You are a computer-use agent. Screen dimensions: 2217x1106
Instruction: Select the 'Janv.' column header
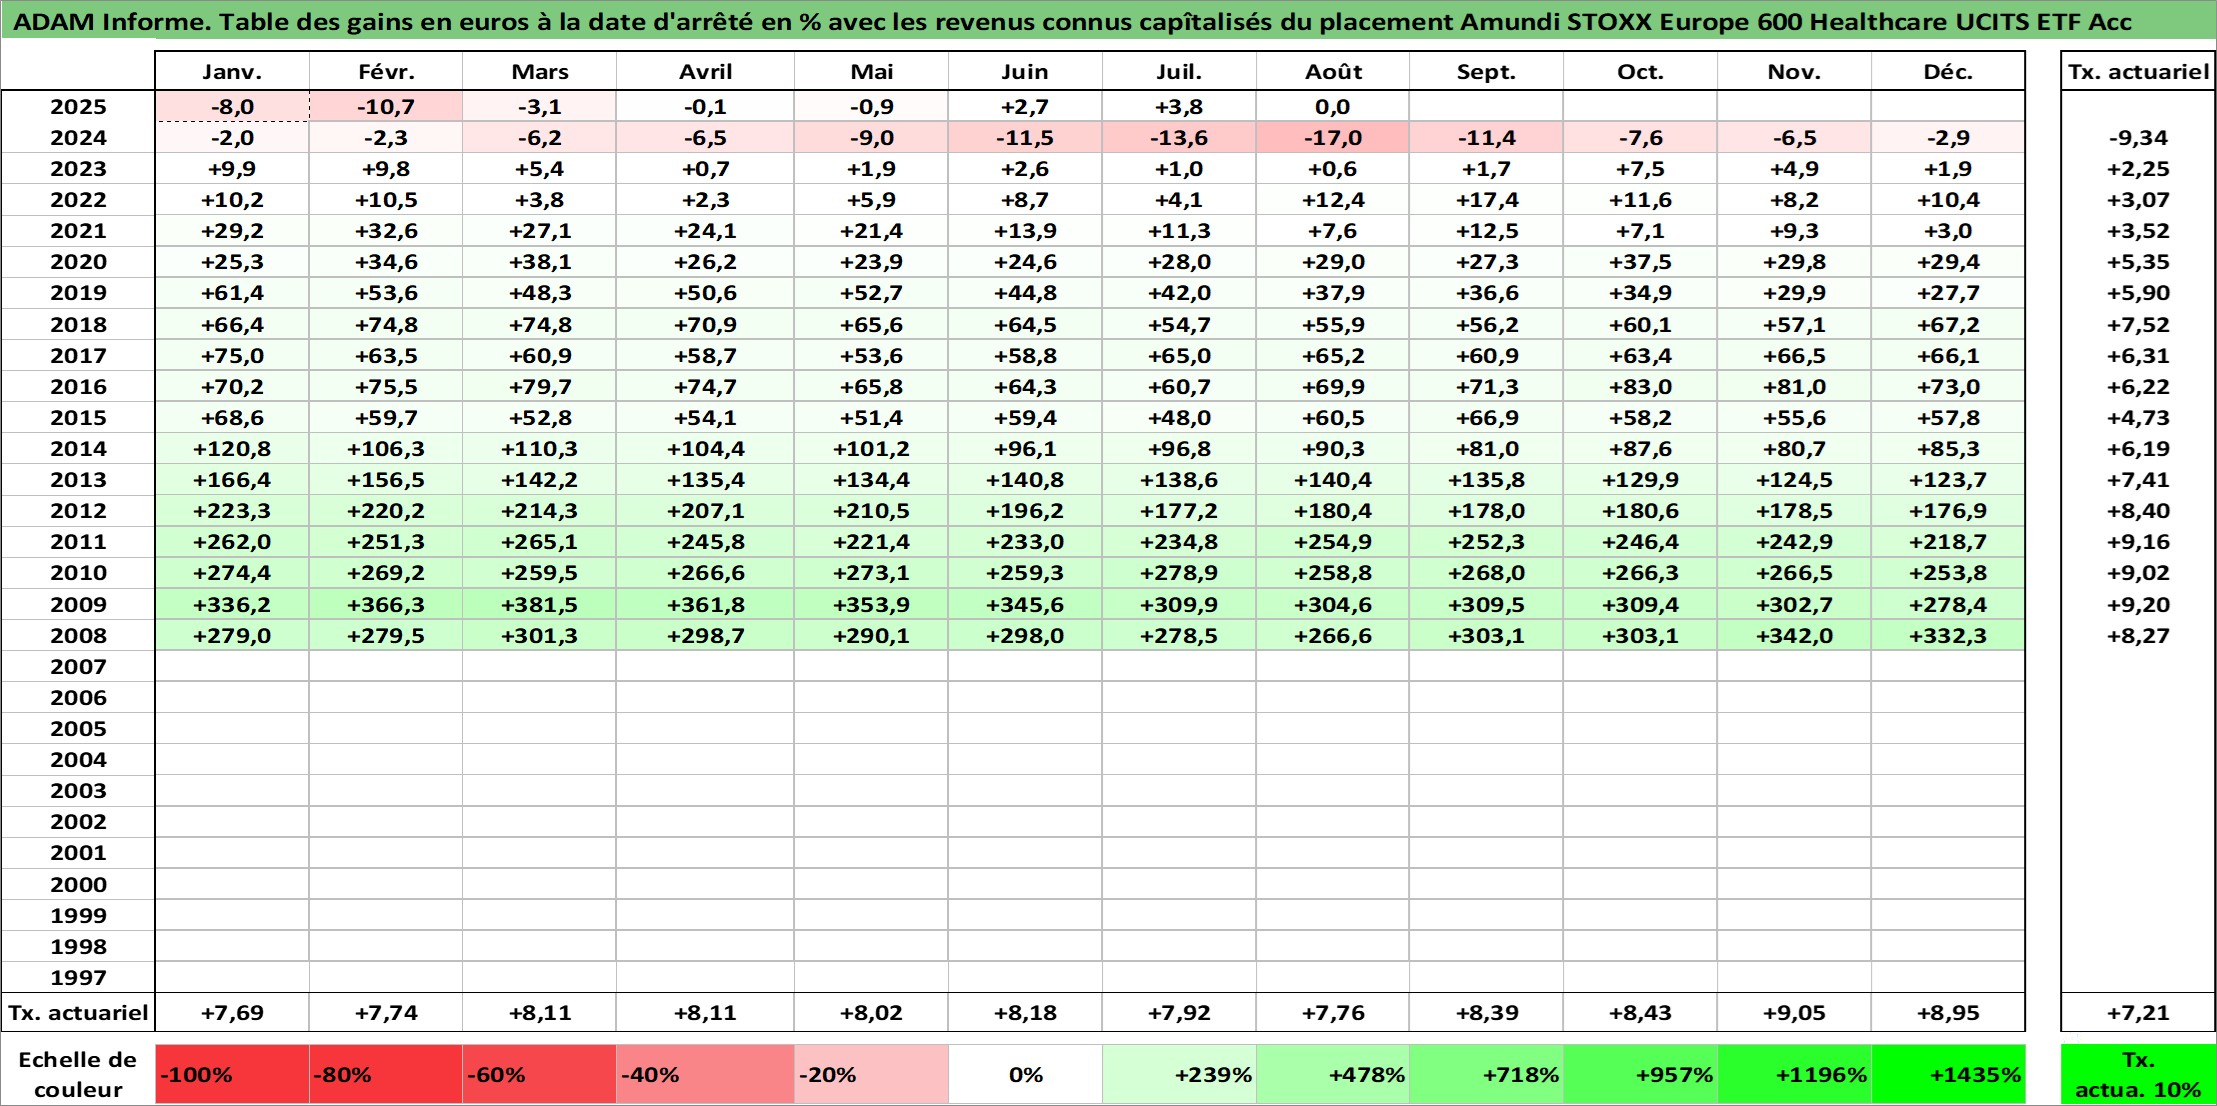232,72
